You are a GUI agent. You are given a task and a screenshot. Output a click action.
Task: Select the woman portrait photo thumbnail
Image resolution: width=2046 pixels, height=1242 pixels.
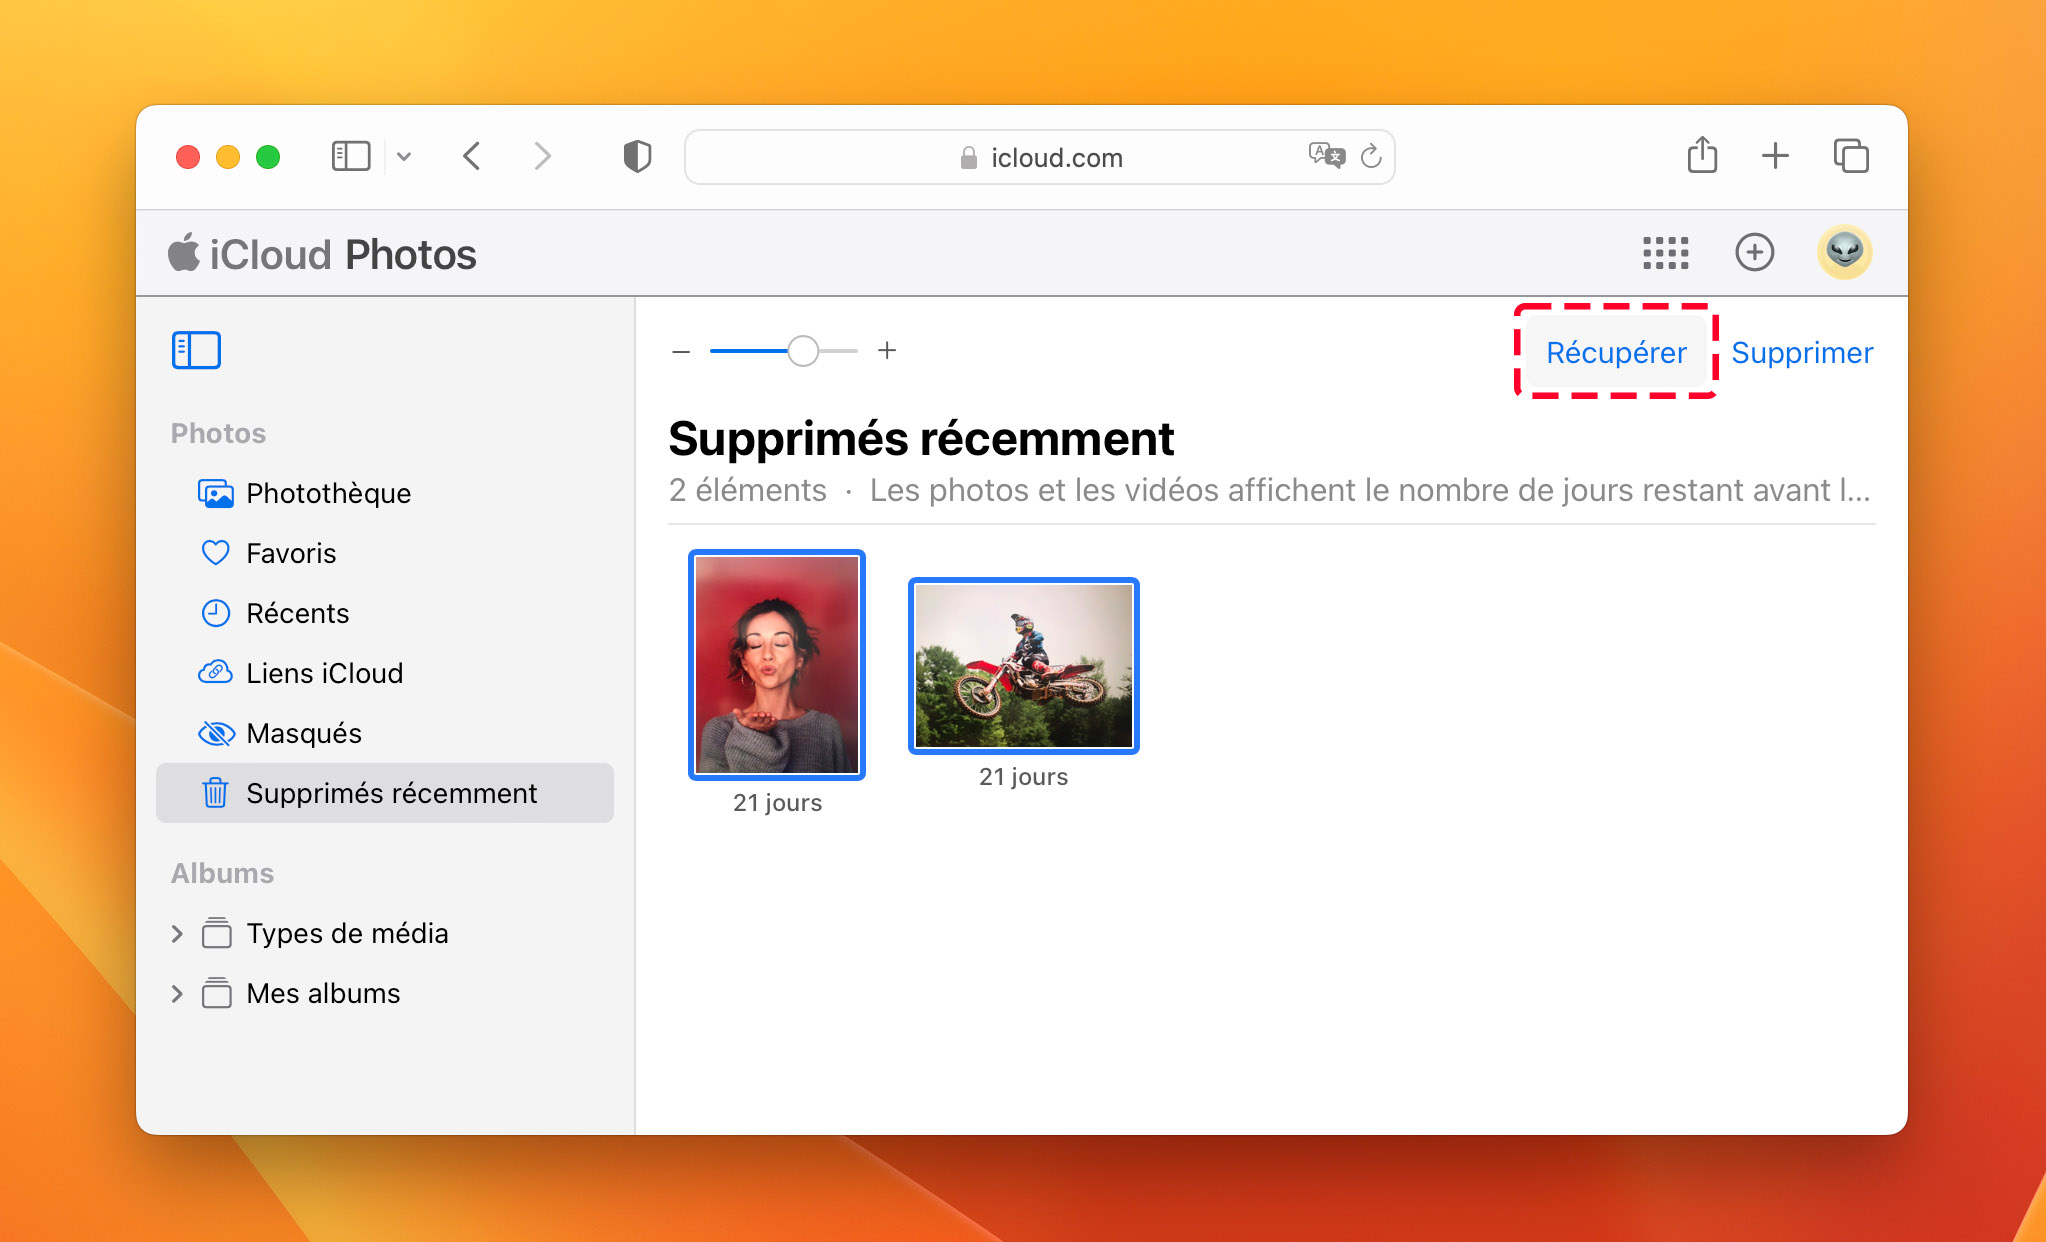click(777, 665)
